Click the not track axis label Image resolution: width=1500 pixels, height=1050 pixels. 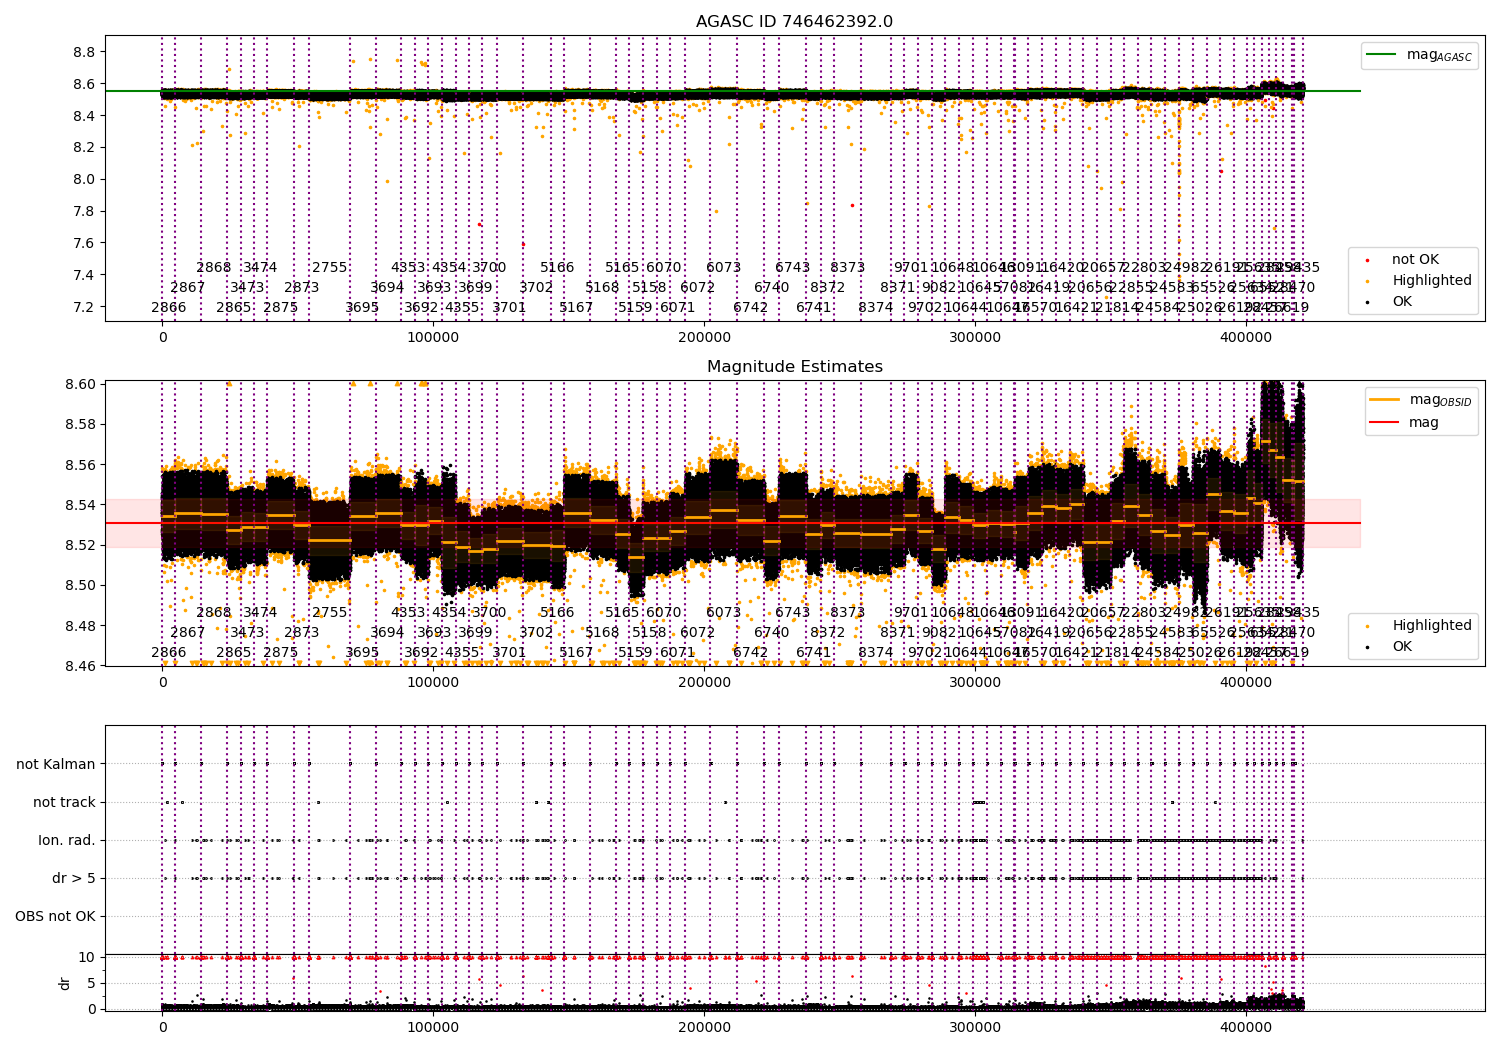pyautogui.click(x=64, y=802)
